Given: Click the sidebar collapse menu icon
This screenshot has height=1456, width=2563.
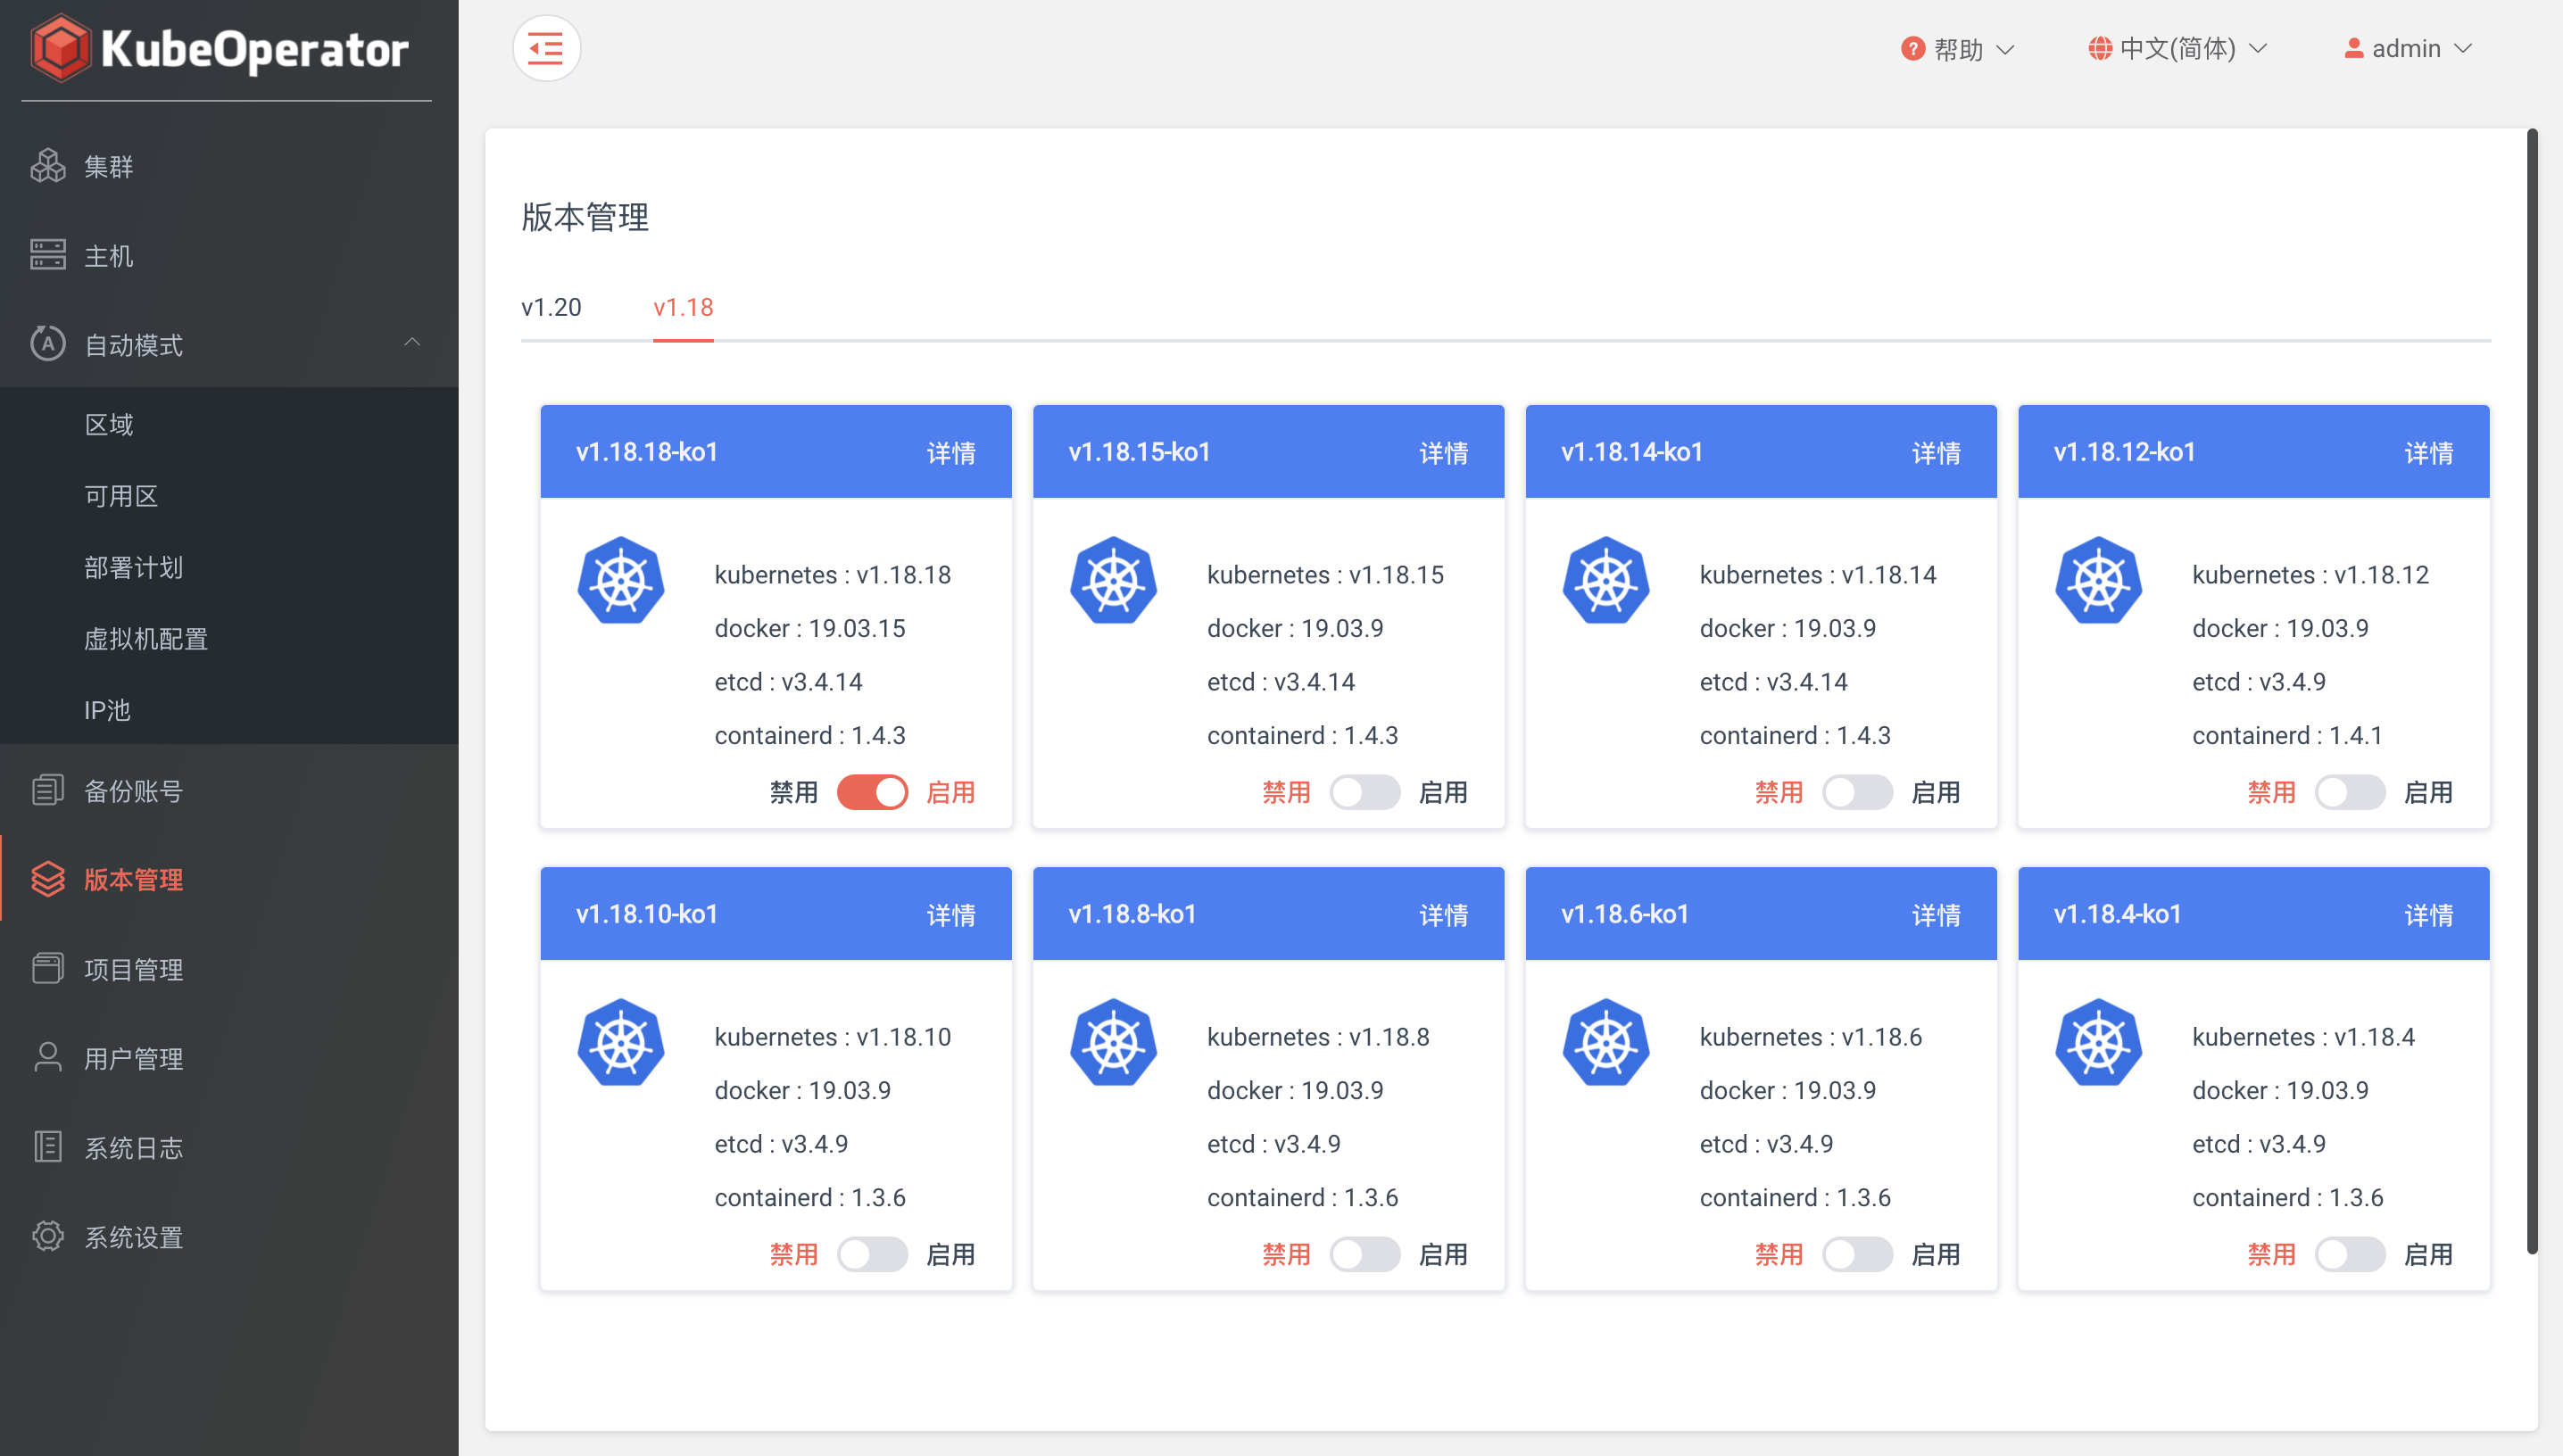Looking at the screenshot, I should (x=546, y=48).
